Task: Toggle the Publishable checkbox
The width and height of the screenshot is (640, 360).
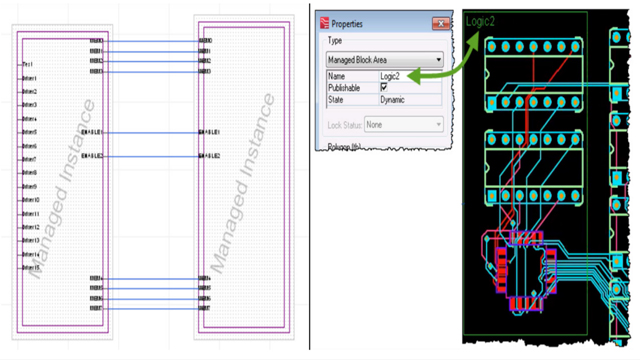Action: 384,87
